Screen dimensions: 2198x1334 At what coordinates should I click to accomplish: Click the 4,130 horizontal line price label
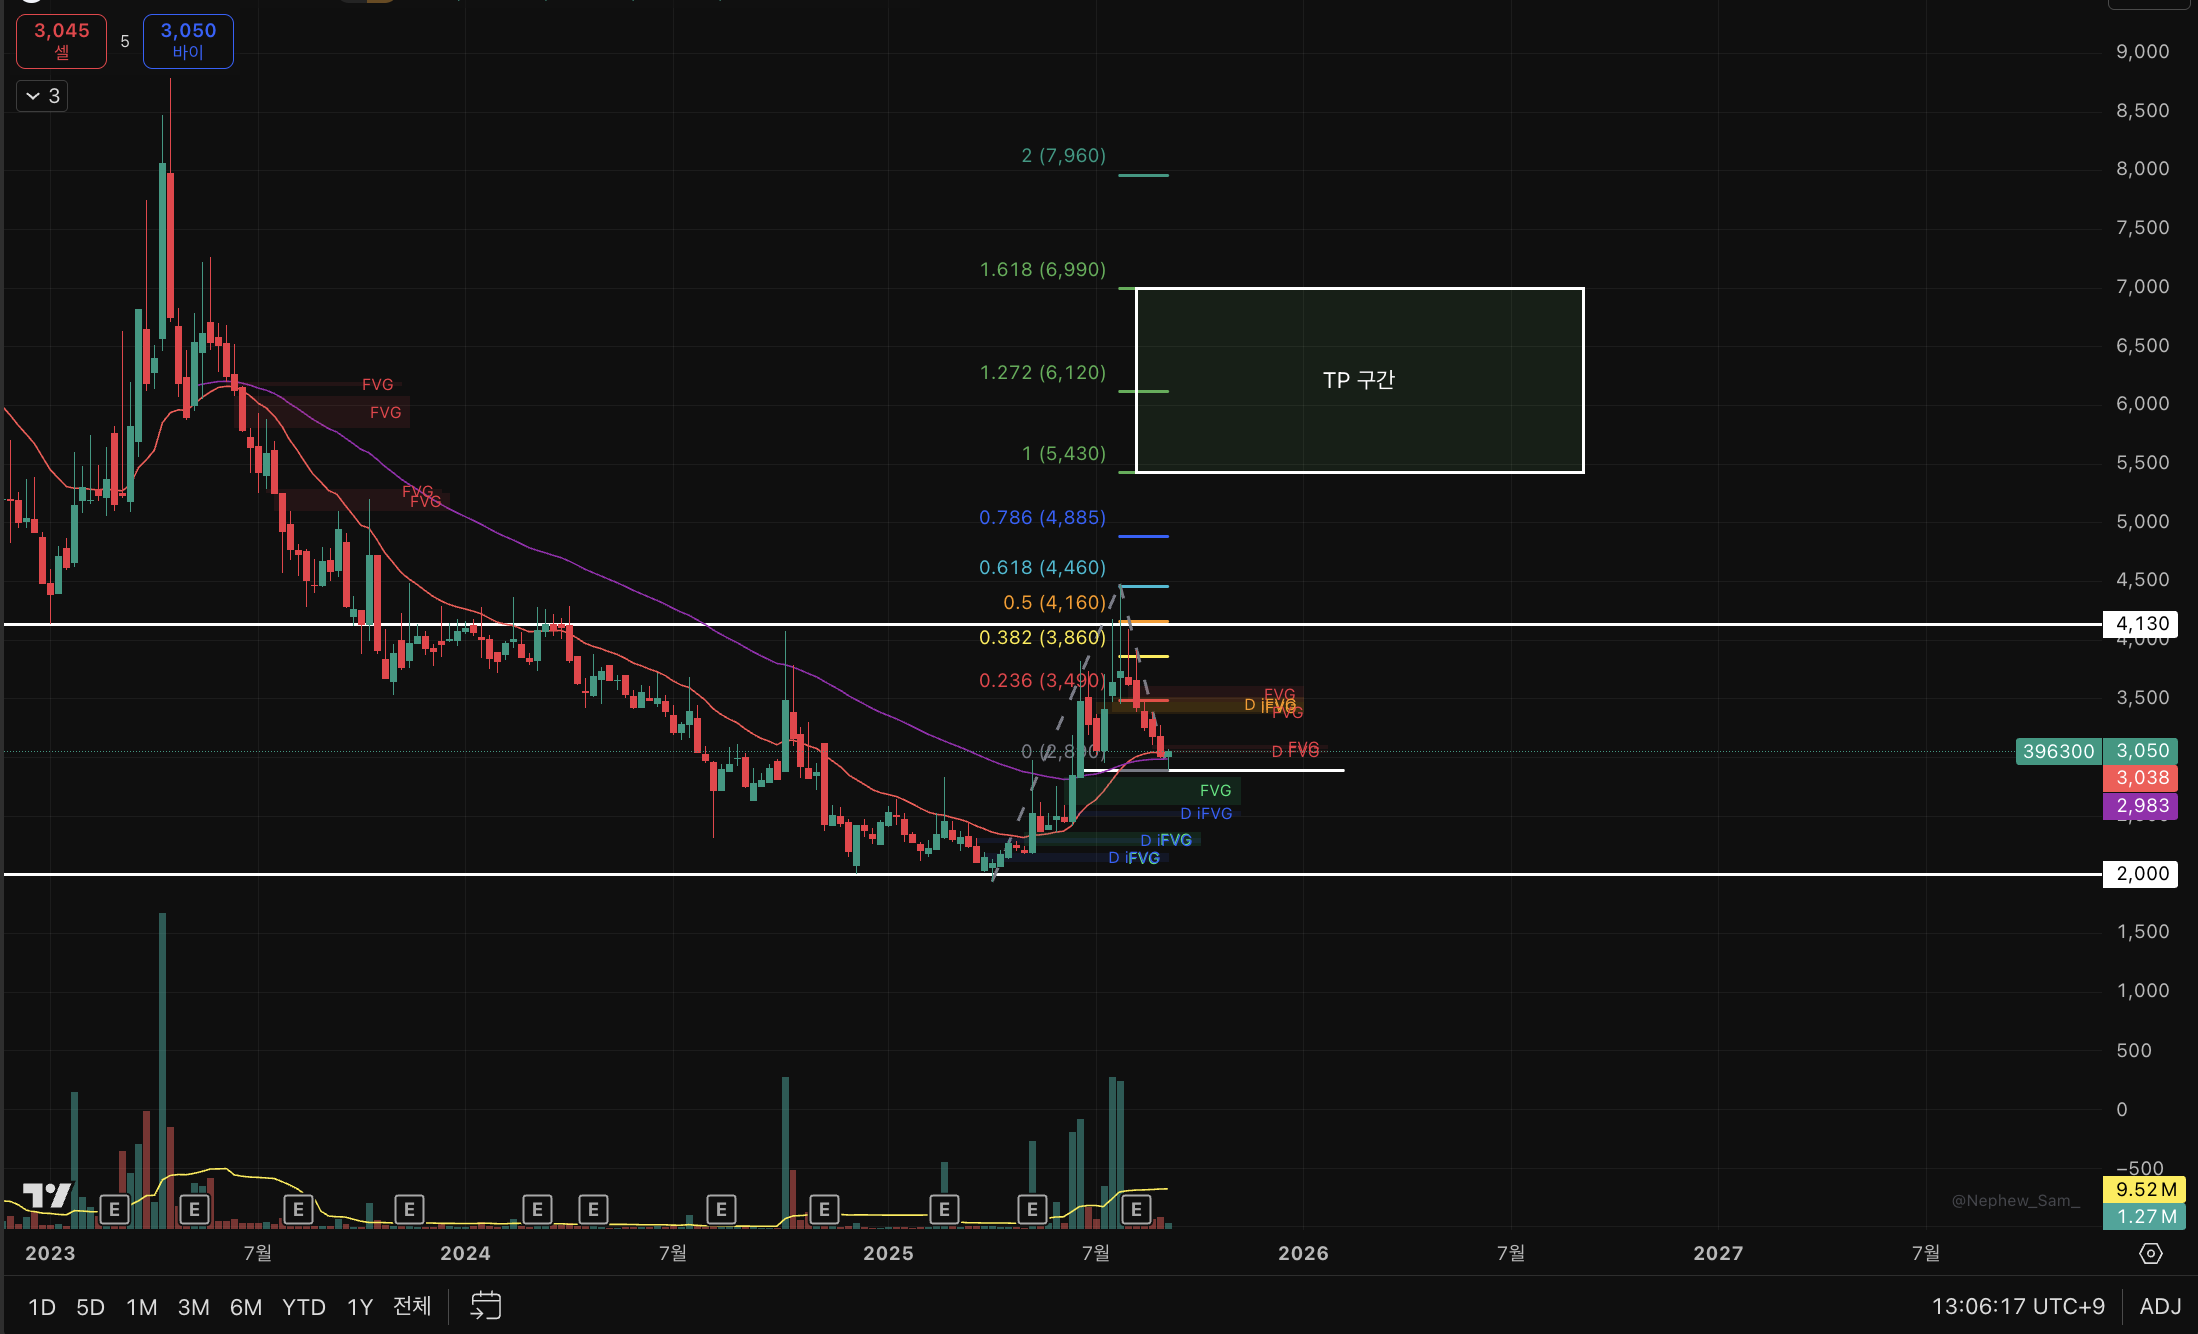2142,624
